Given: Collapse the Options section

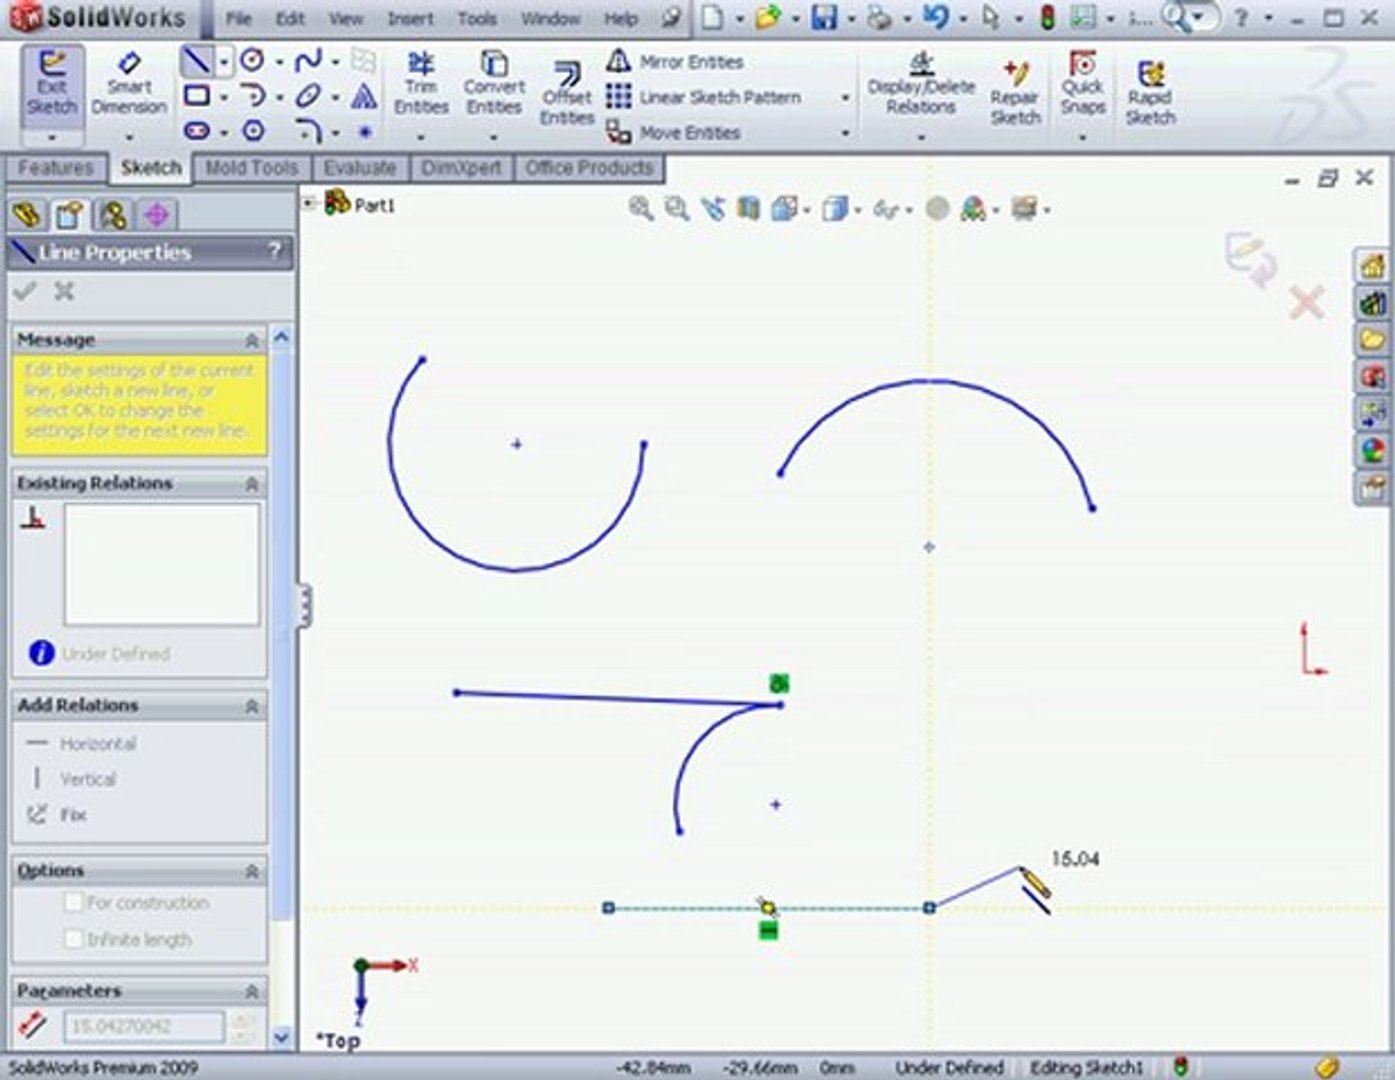Looking at the screenshot, I should pyautogui.click(x=251, y=871).
